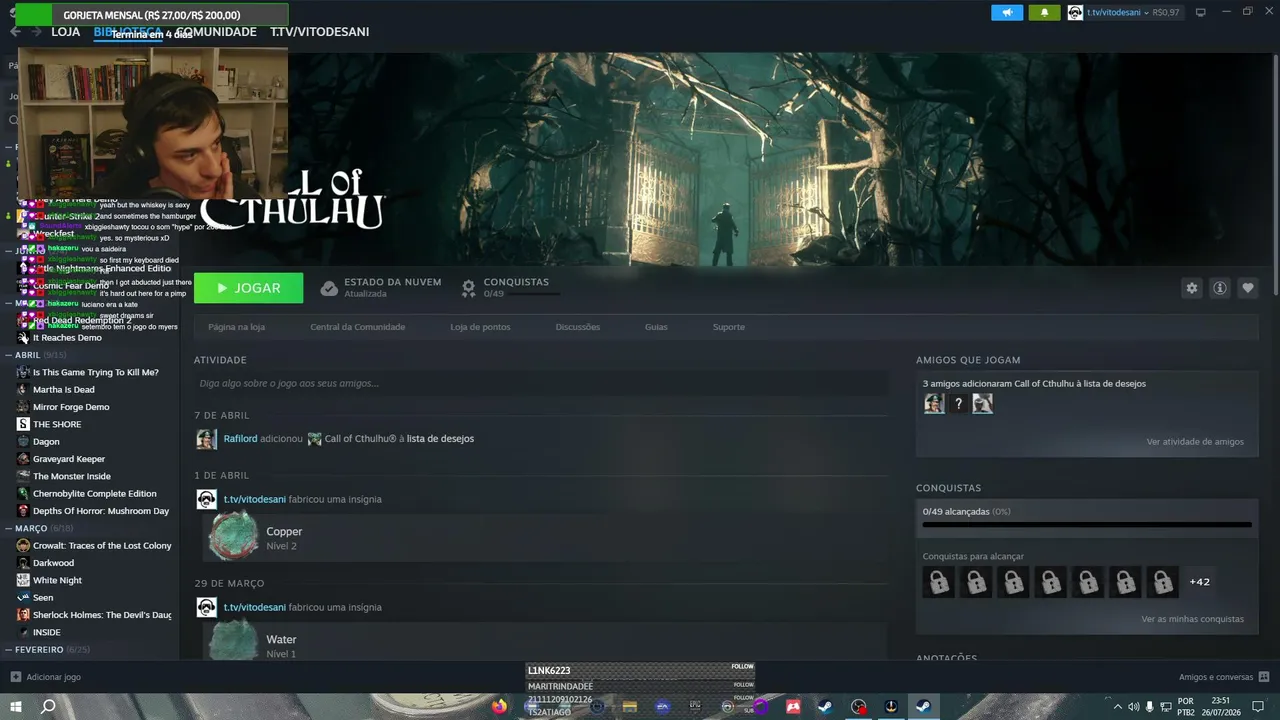Collapse the ABRIL library group

tap(9, 355)
